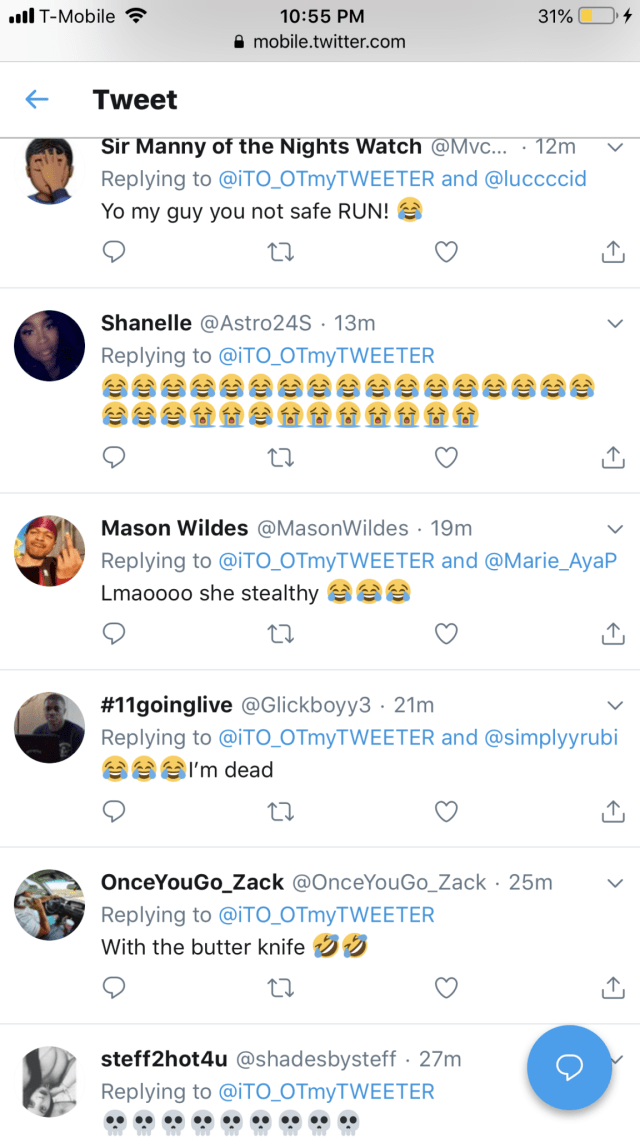Reply to OnceYouGo_Zack's tweet
The image size is (640, 1138).
point(115,987)
